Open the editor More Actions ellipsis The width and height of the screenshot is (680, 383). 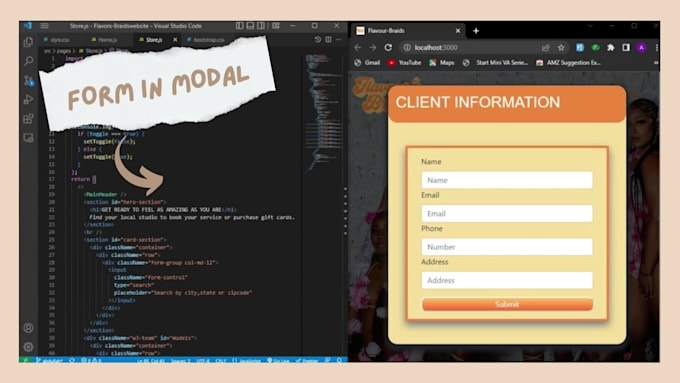click(x=339, y=39)
